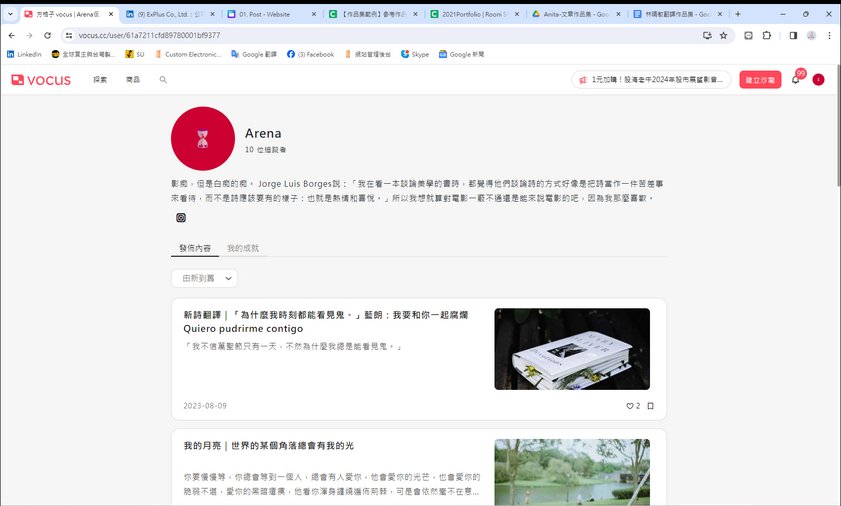The width and height of the screenshot is (841, 506).
Task: Open the tab search chevron at top-left
Action: point(10,14)
